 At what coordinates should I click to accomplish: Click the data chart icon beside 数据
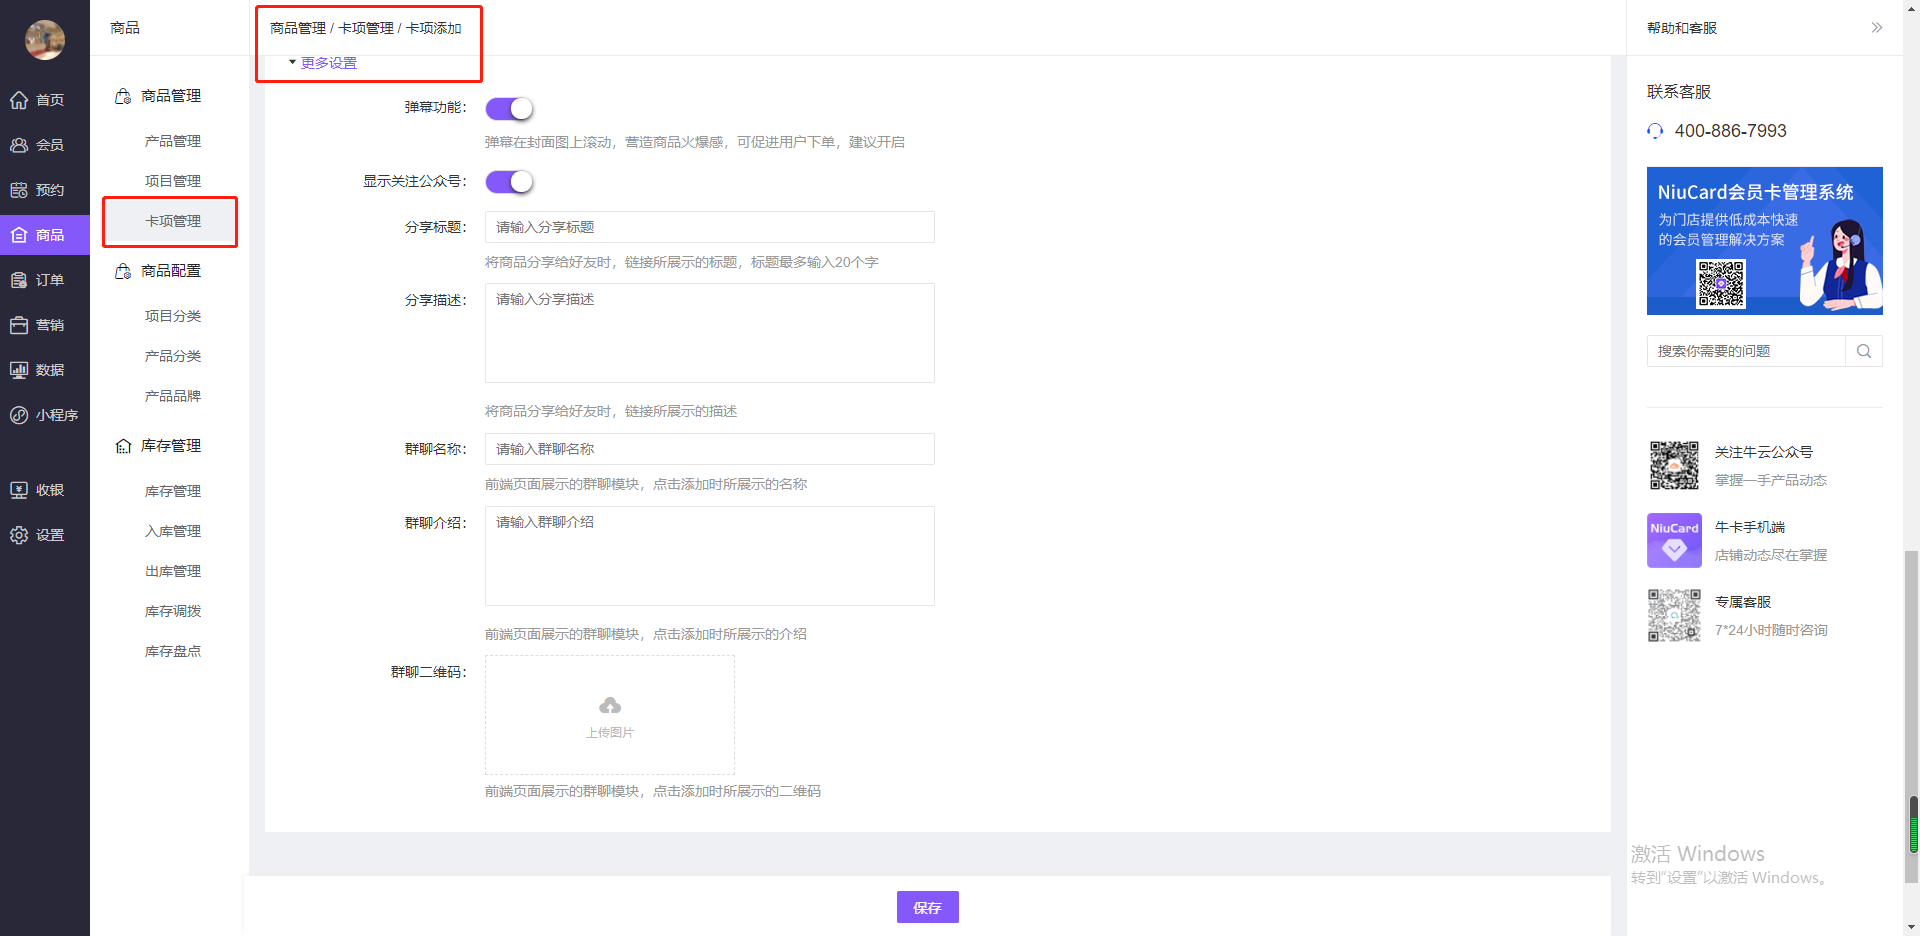click(19, 370)
